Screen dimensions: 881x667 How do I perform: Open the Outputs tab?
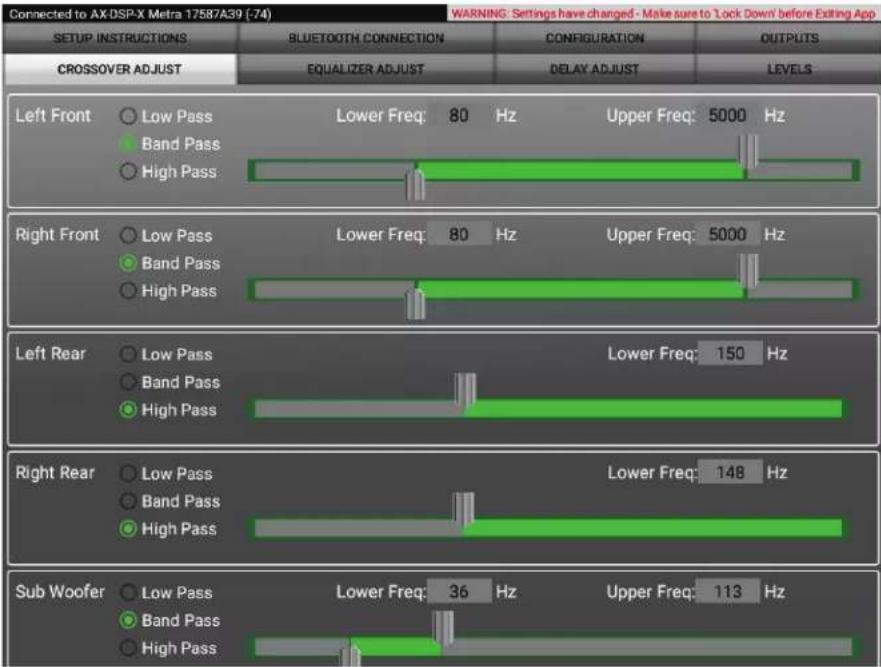coord(789,38)
